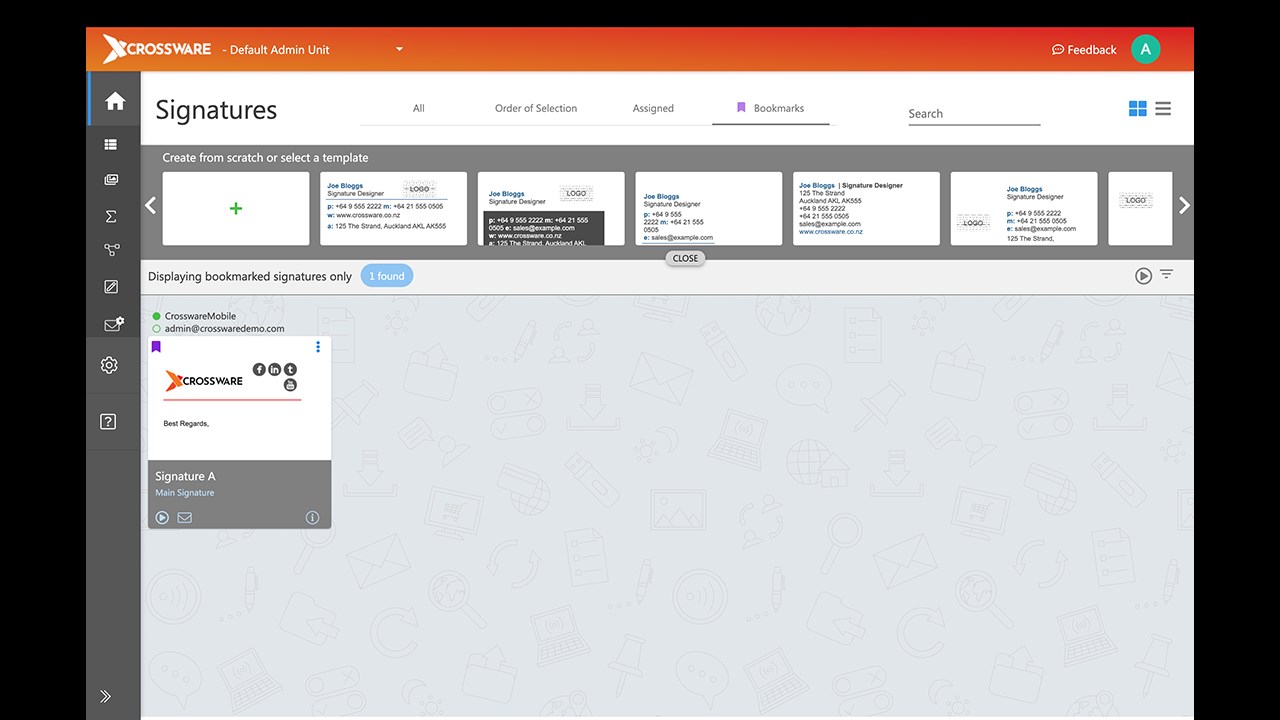Image resolution: width=1280 pixels, height=720 pixels.
Task: Show previous templates with left arrow
Action: coord(151,205)
